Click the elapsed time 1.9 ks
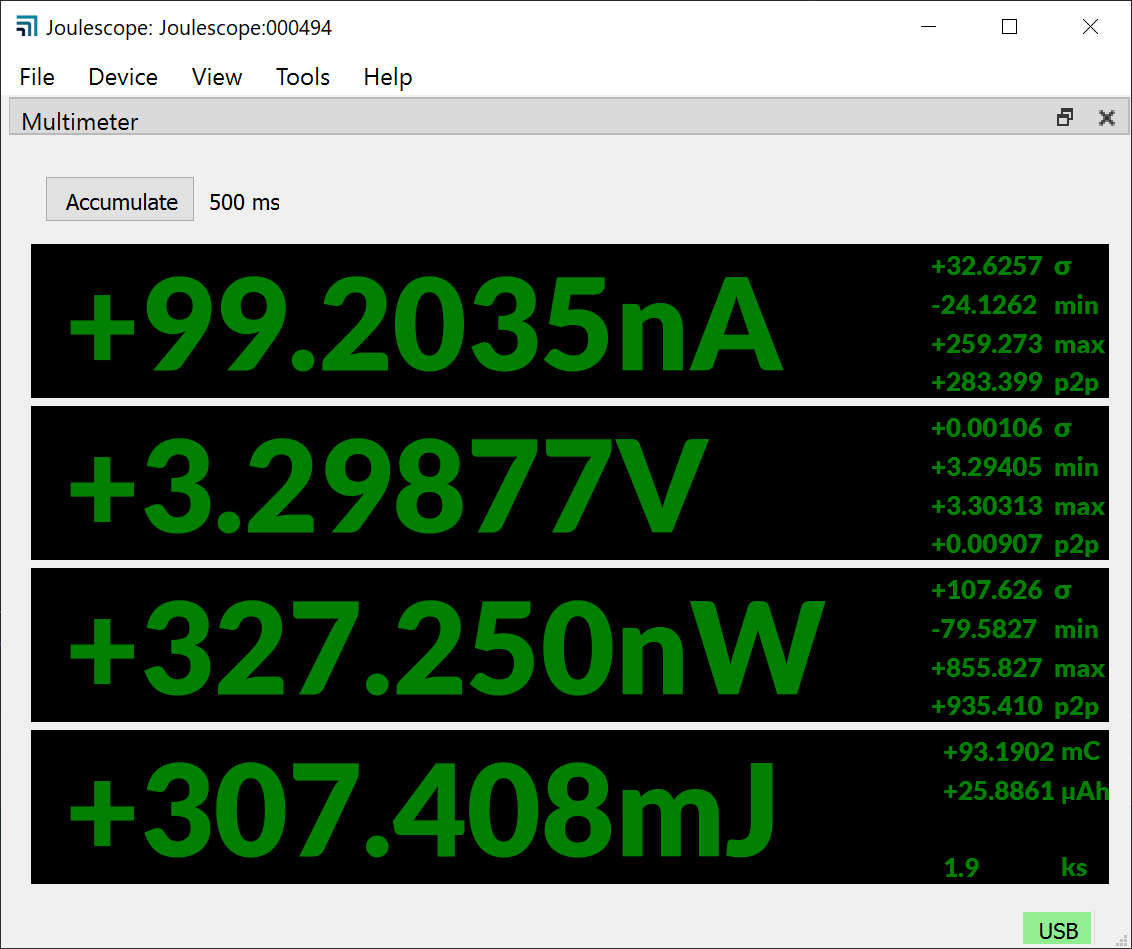Viewport: 1132px width, 949px height. click(x=1016, y=867)
